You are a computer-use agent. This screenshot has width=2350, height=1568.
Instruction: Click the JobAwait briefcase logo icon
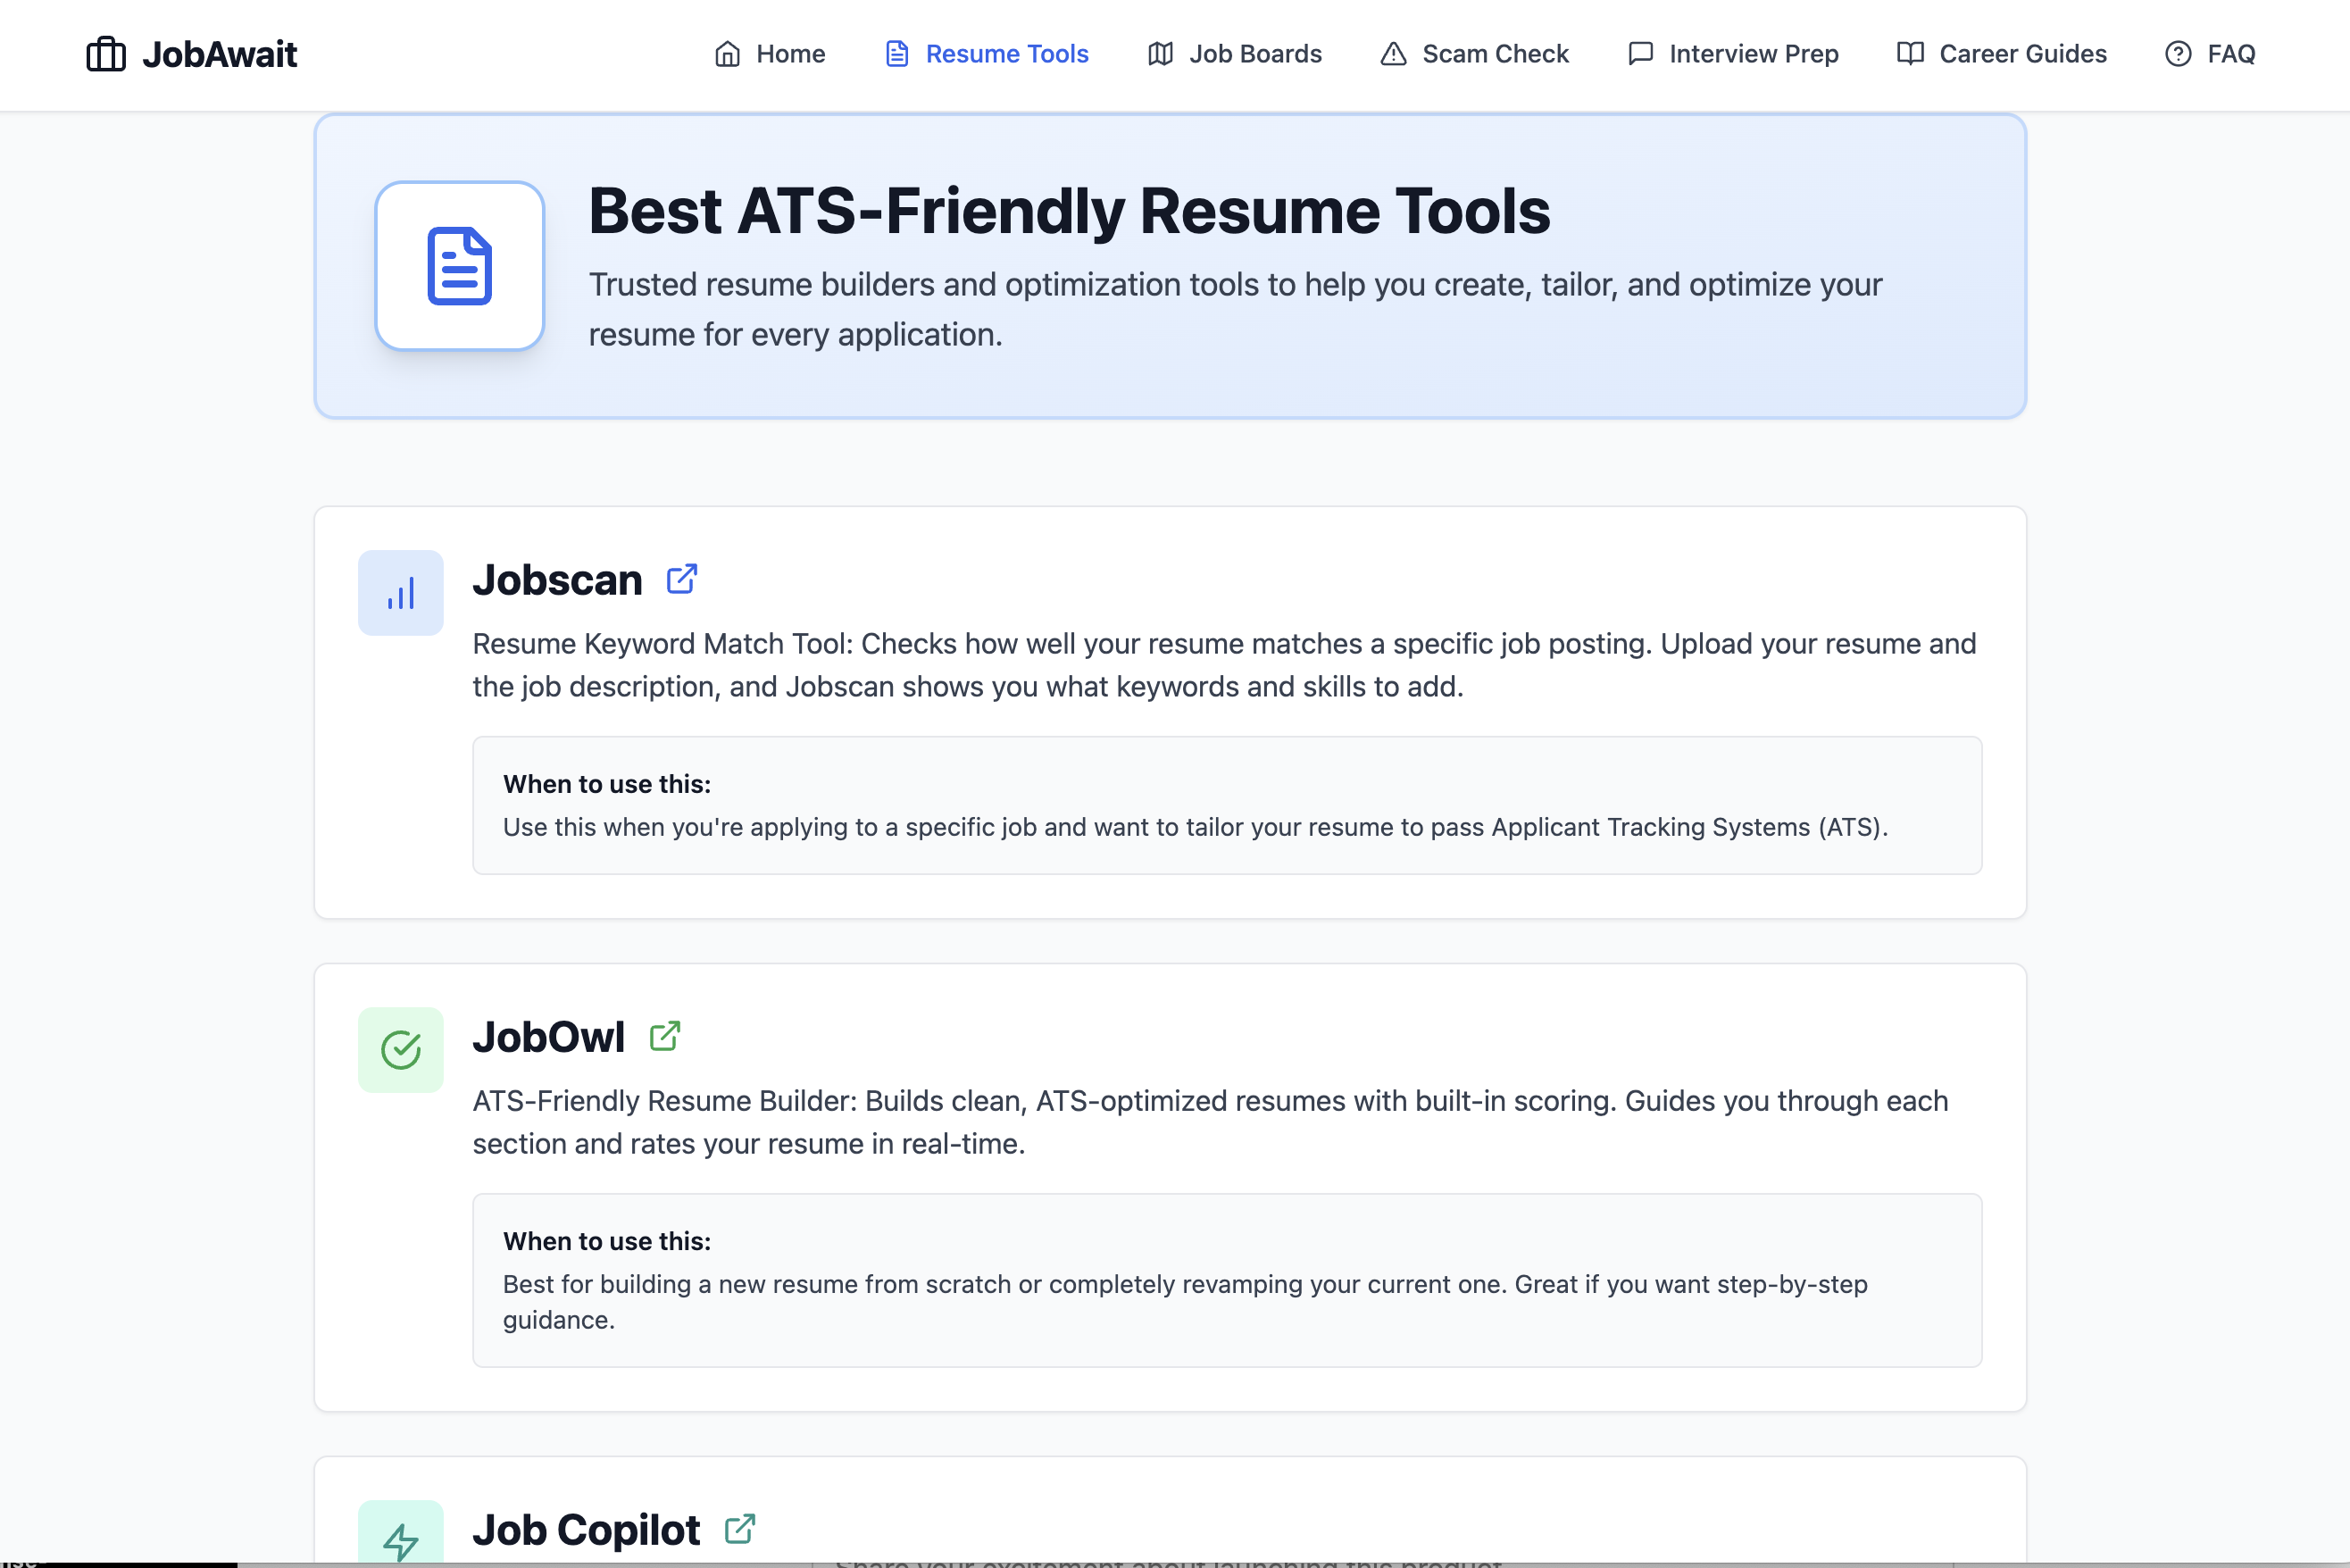(106, 54)
